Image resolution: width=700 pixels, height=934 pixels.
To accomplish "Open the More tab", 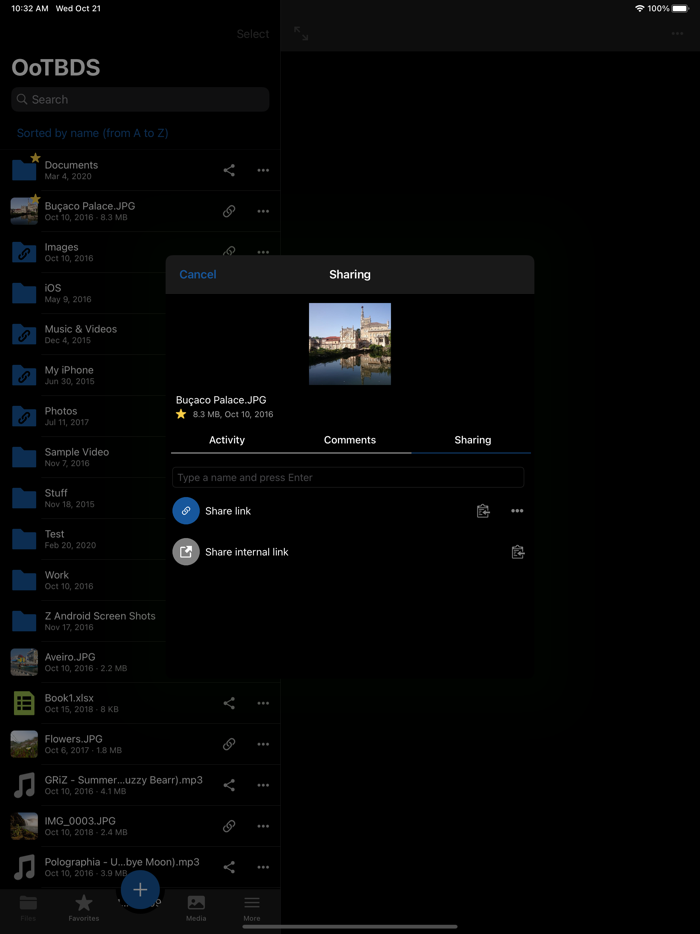I will [252, 908].
